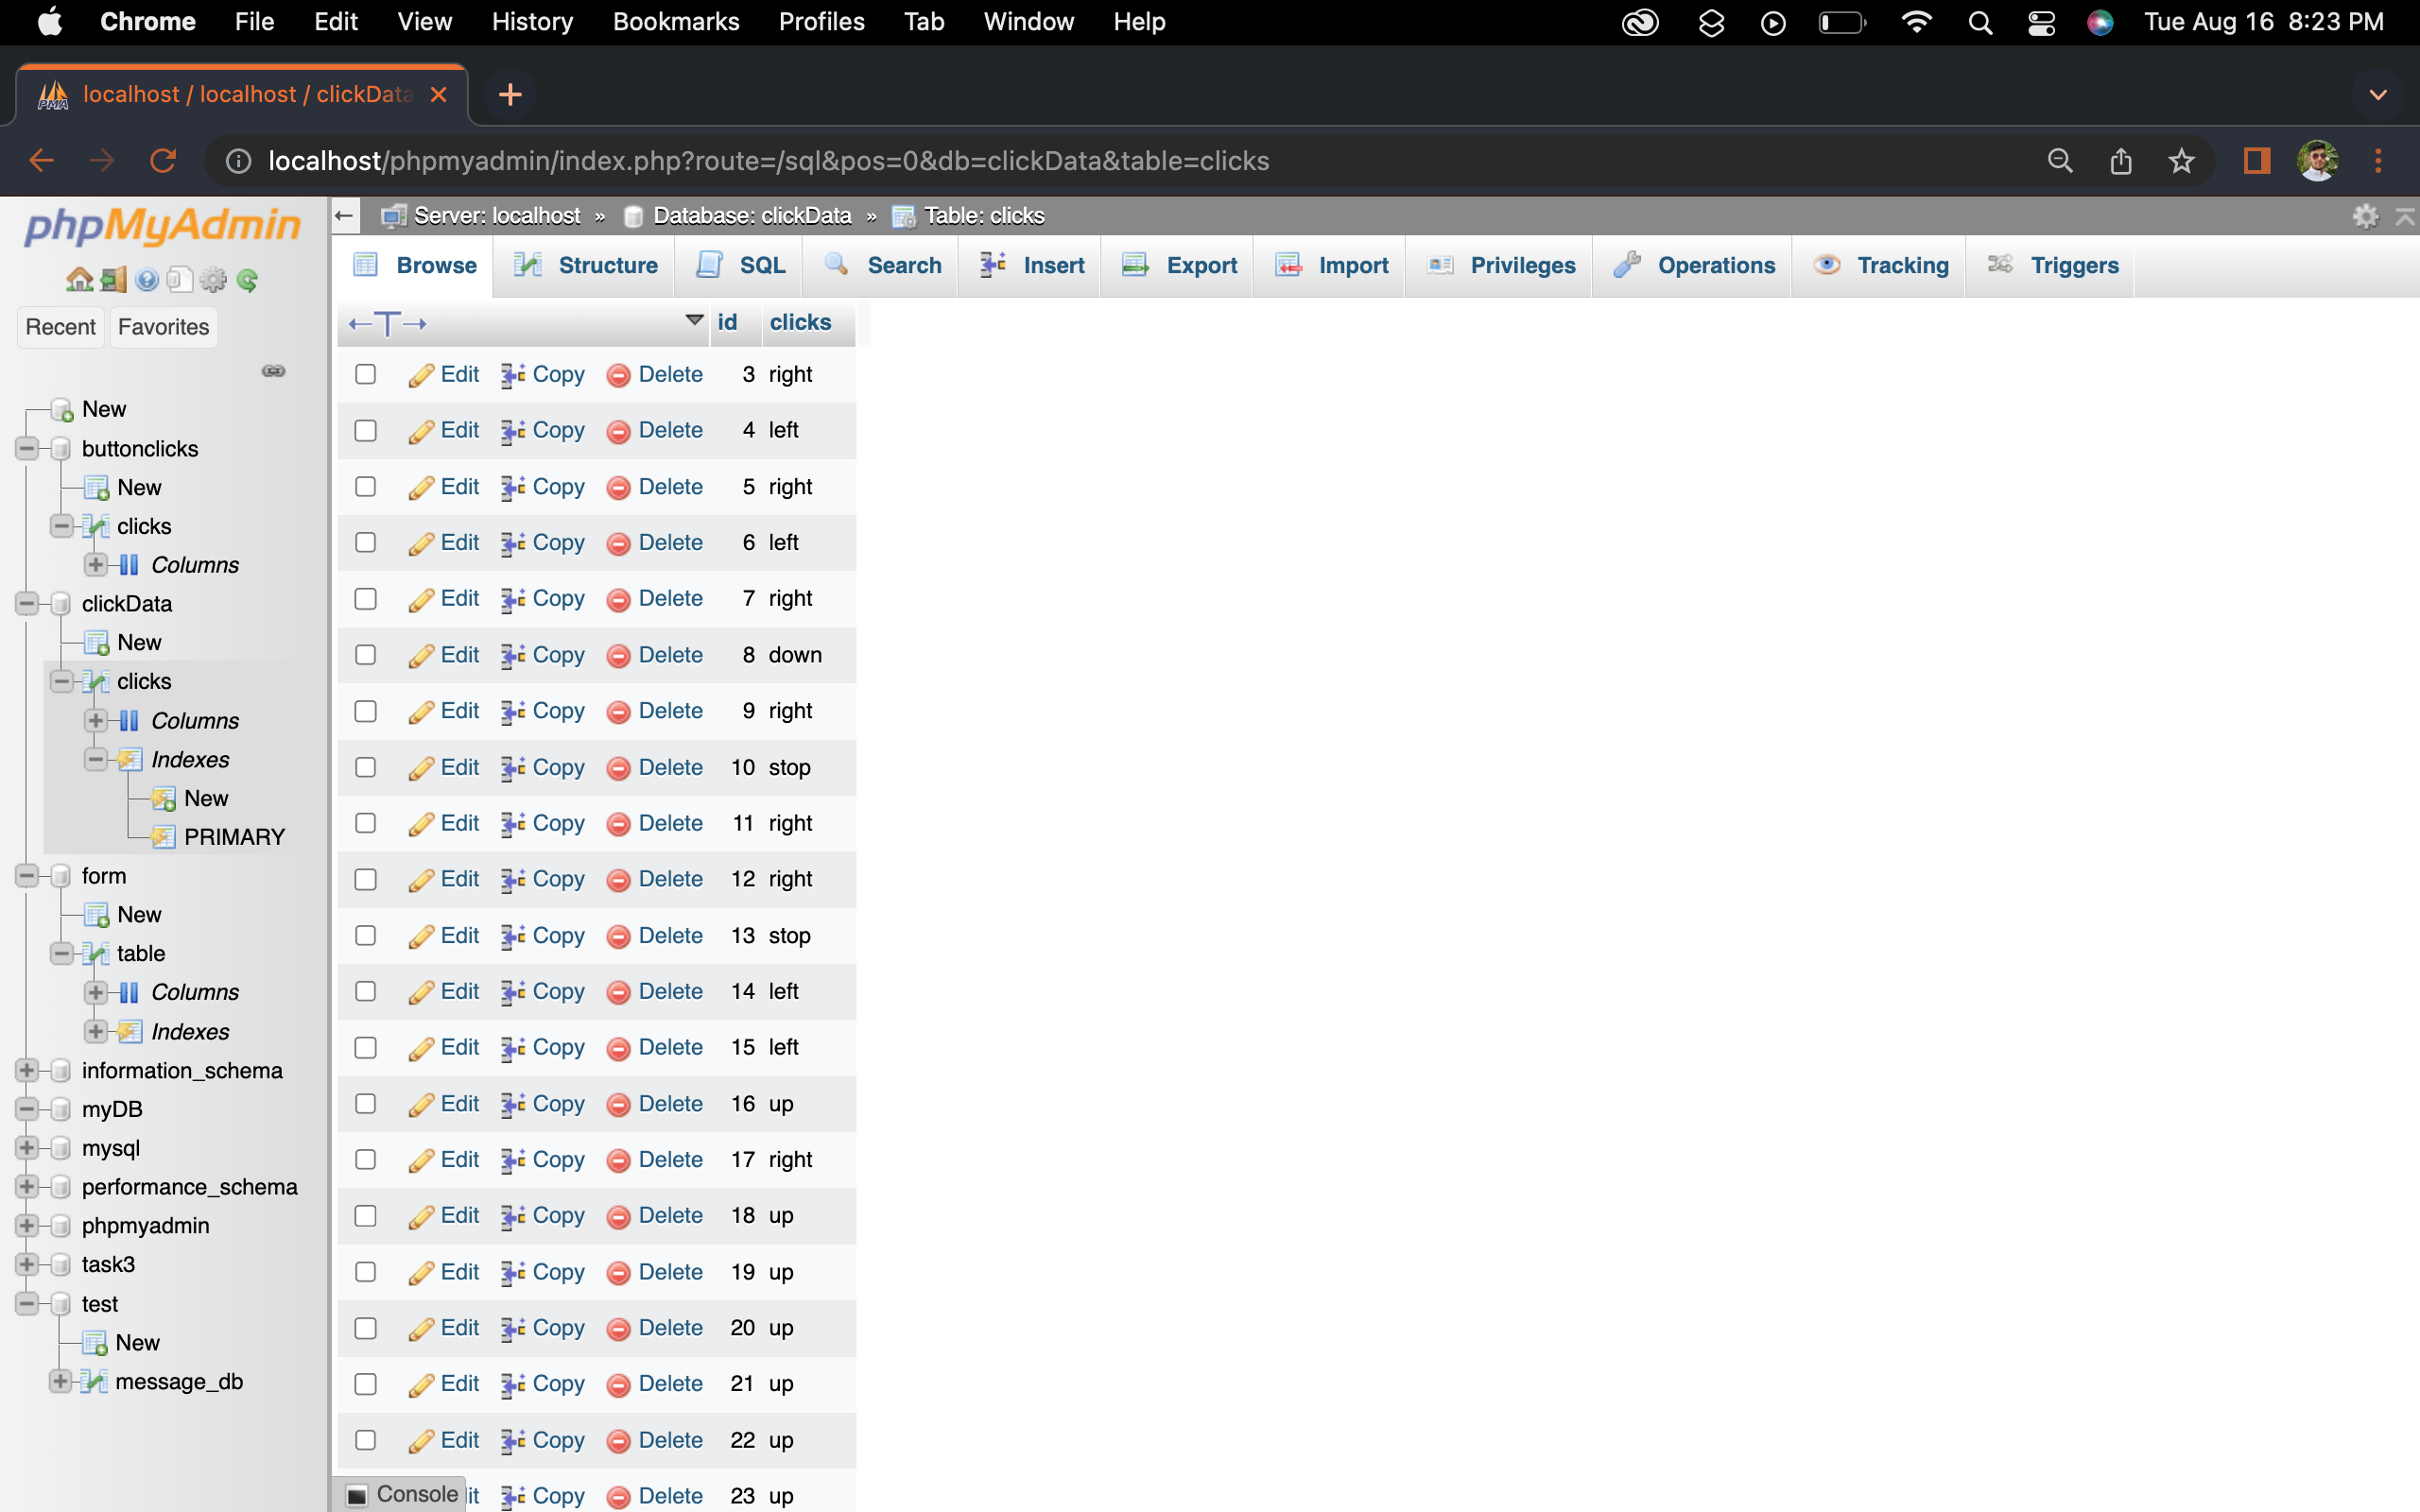Viewport: 2420px width, 1512px height.
Task: Expand the information_schema database node
Action: click(x=27, y=1070)
